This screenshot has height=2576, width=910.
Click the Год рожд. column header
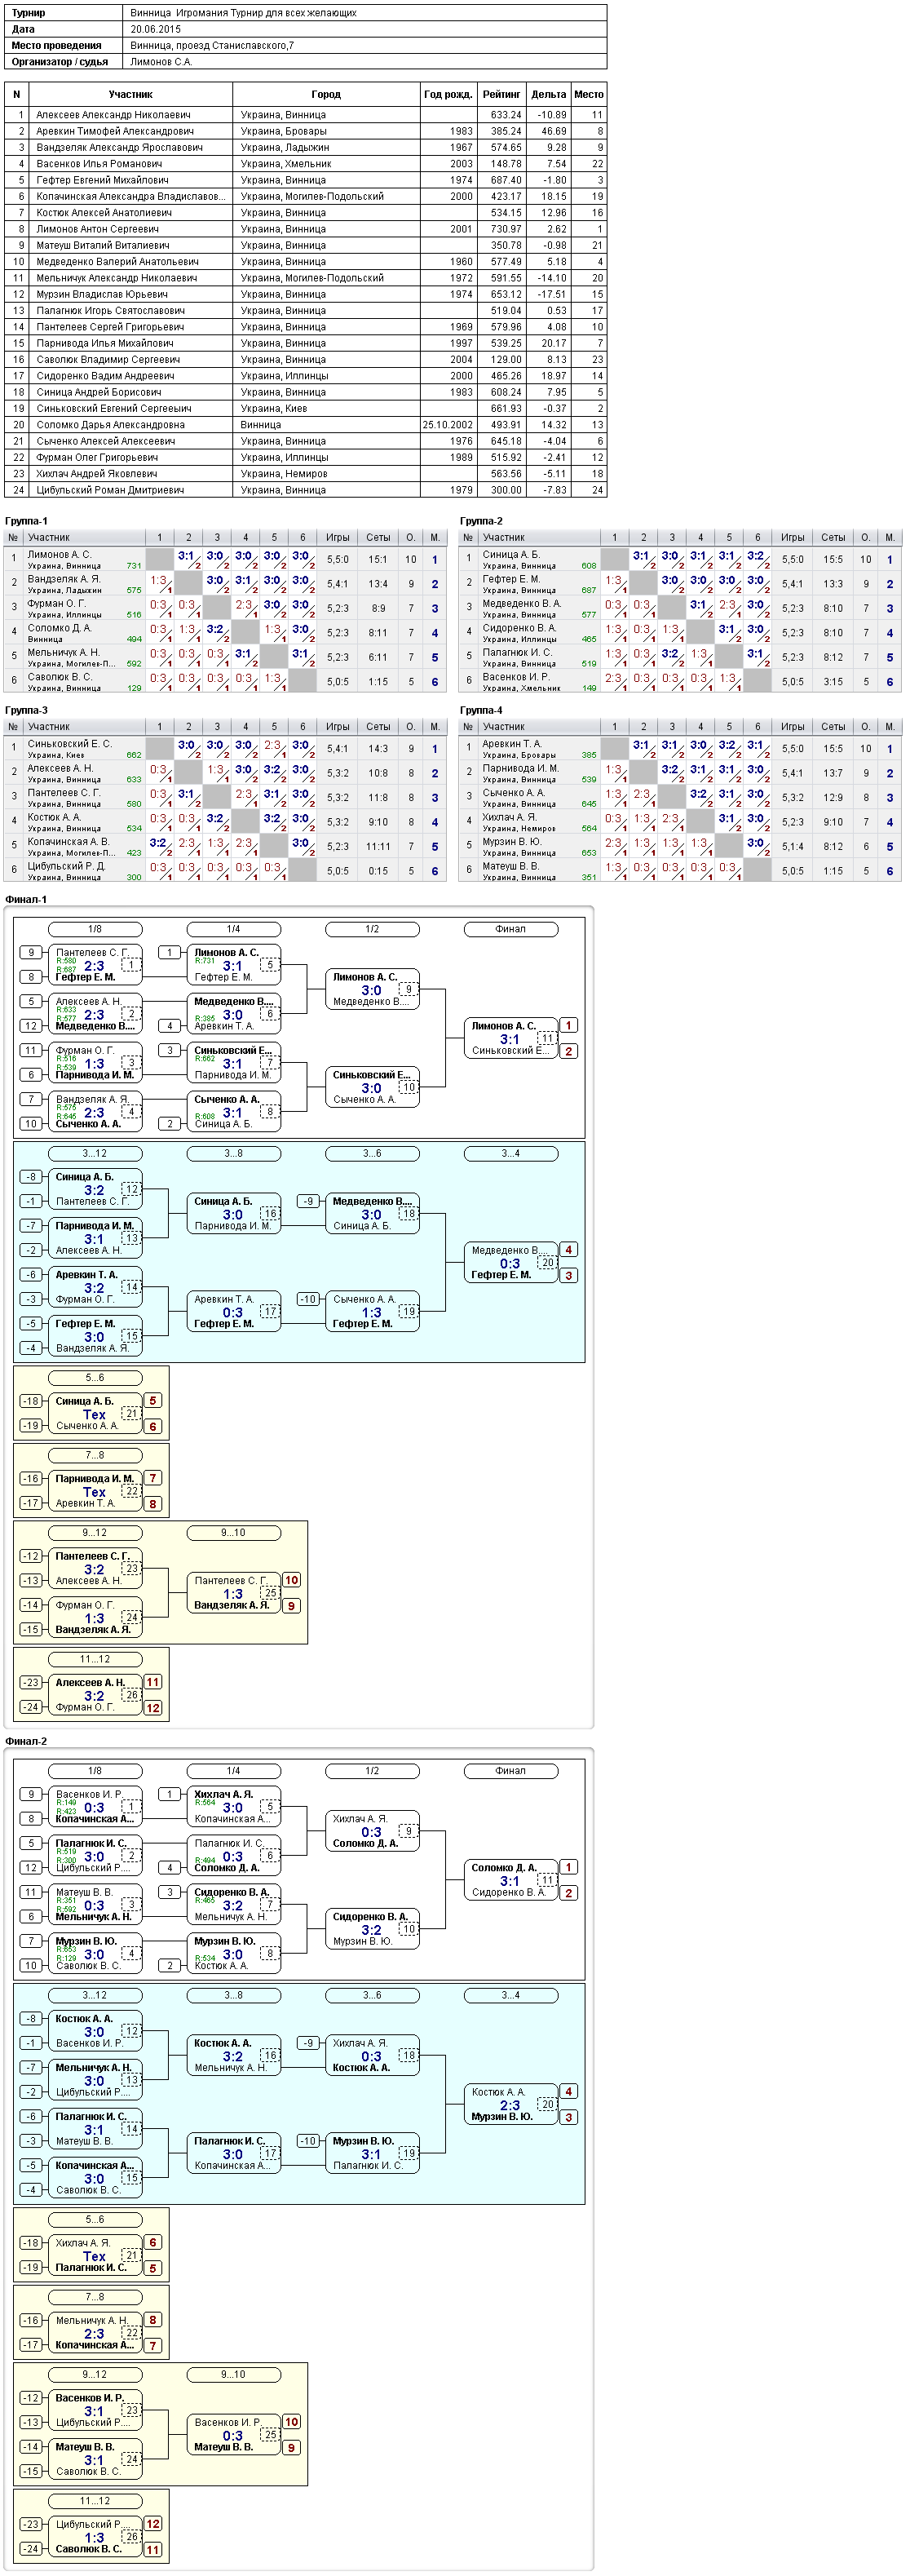448,94
